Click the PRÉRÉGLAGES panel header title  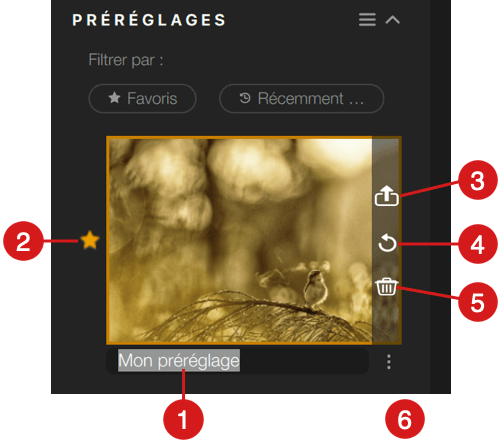pos(149,20)
